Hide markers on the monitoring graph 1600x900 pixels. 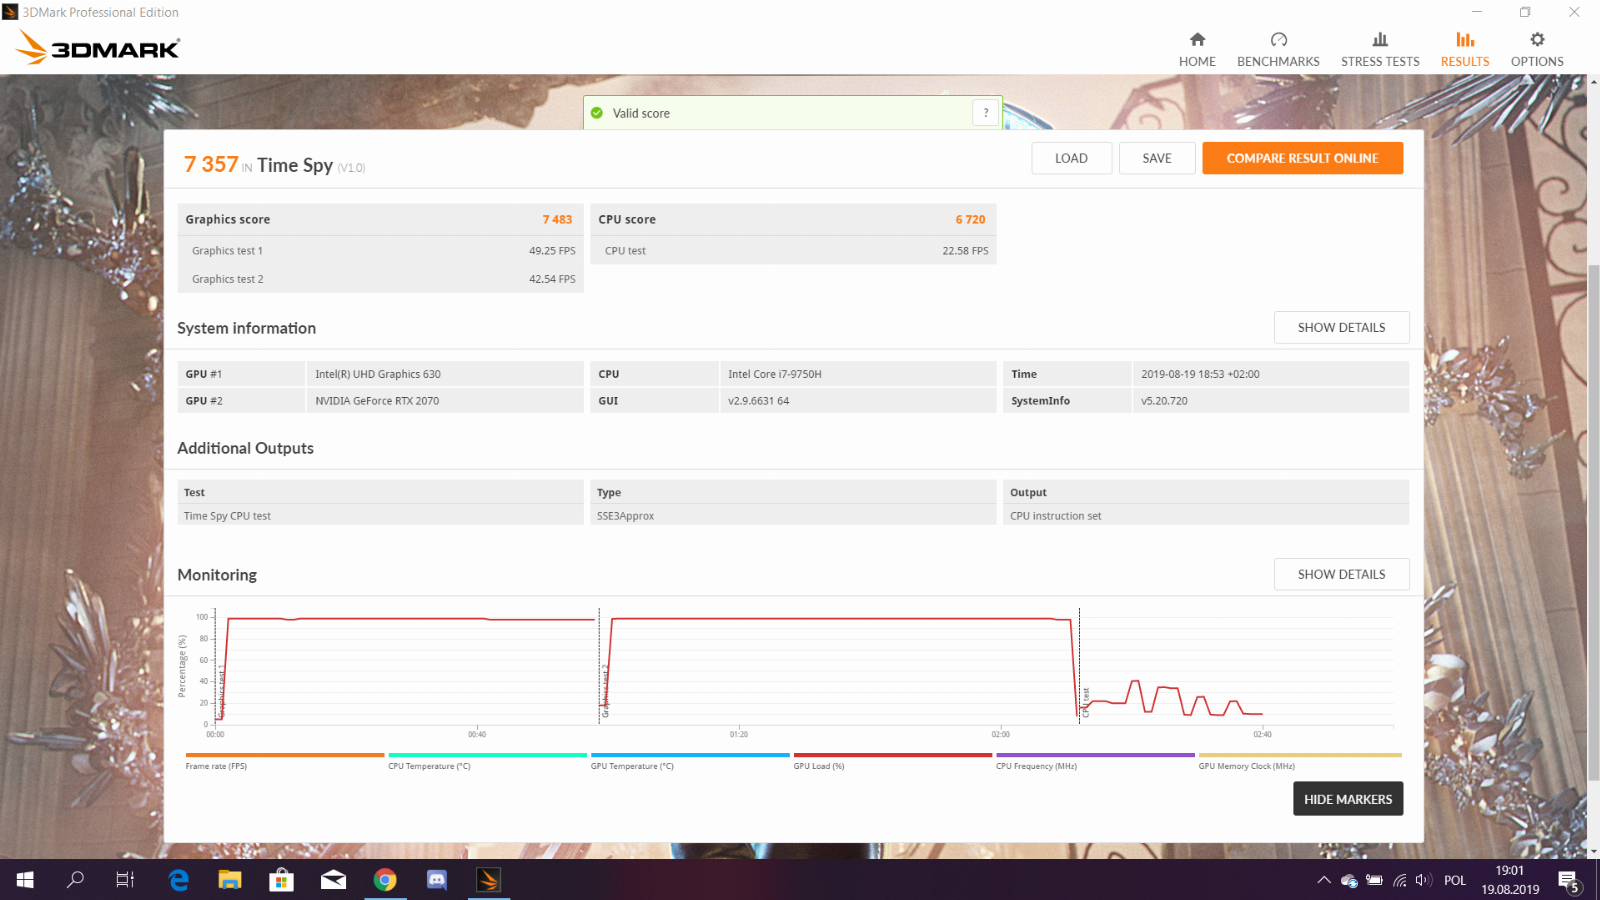pos(1348,799)
